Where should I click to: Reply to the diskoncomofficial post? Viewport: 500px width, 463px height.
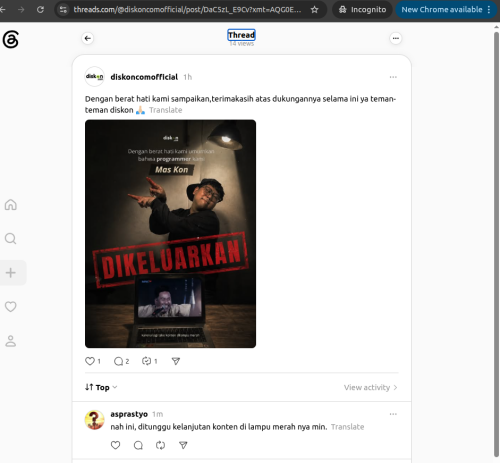[118, 361]
